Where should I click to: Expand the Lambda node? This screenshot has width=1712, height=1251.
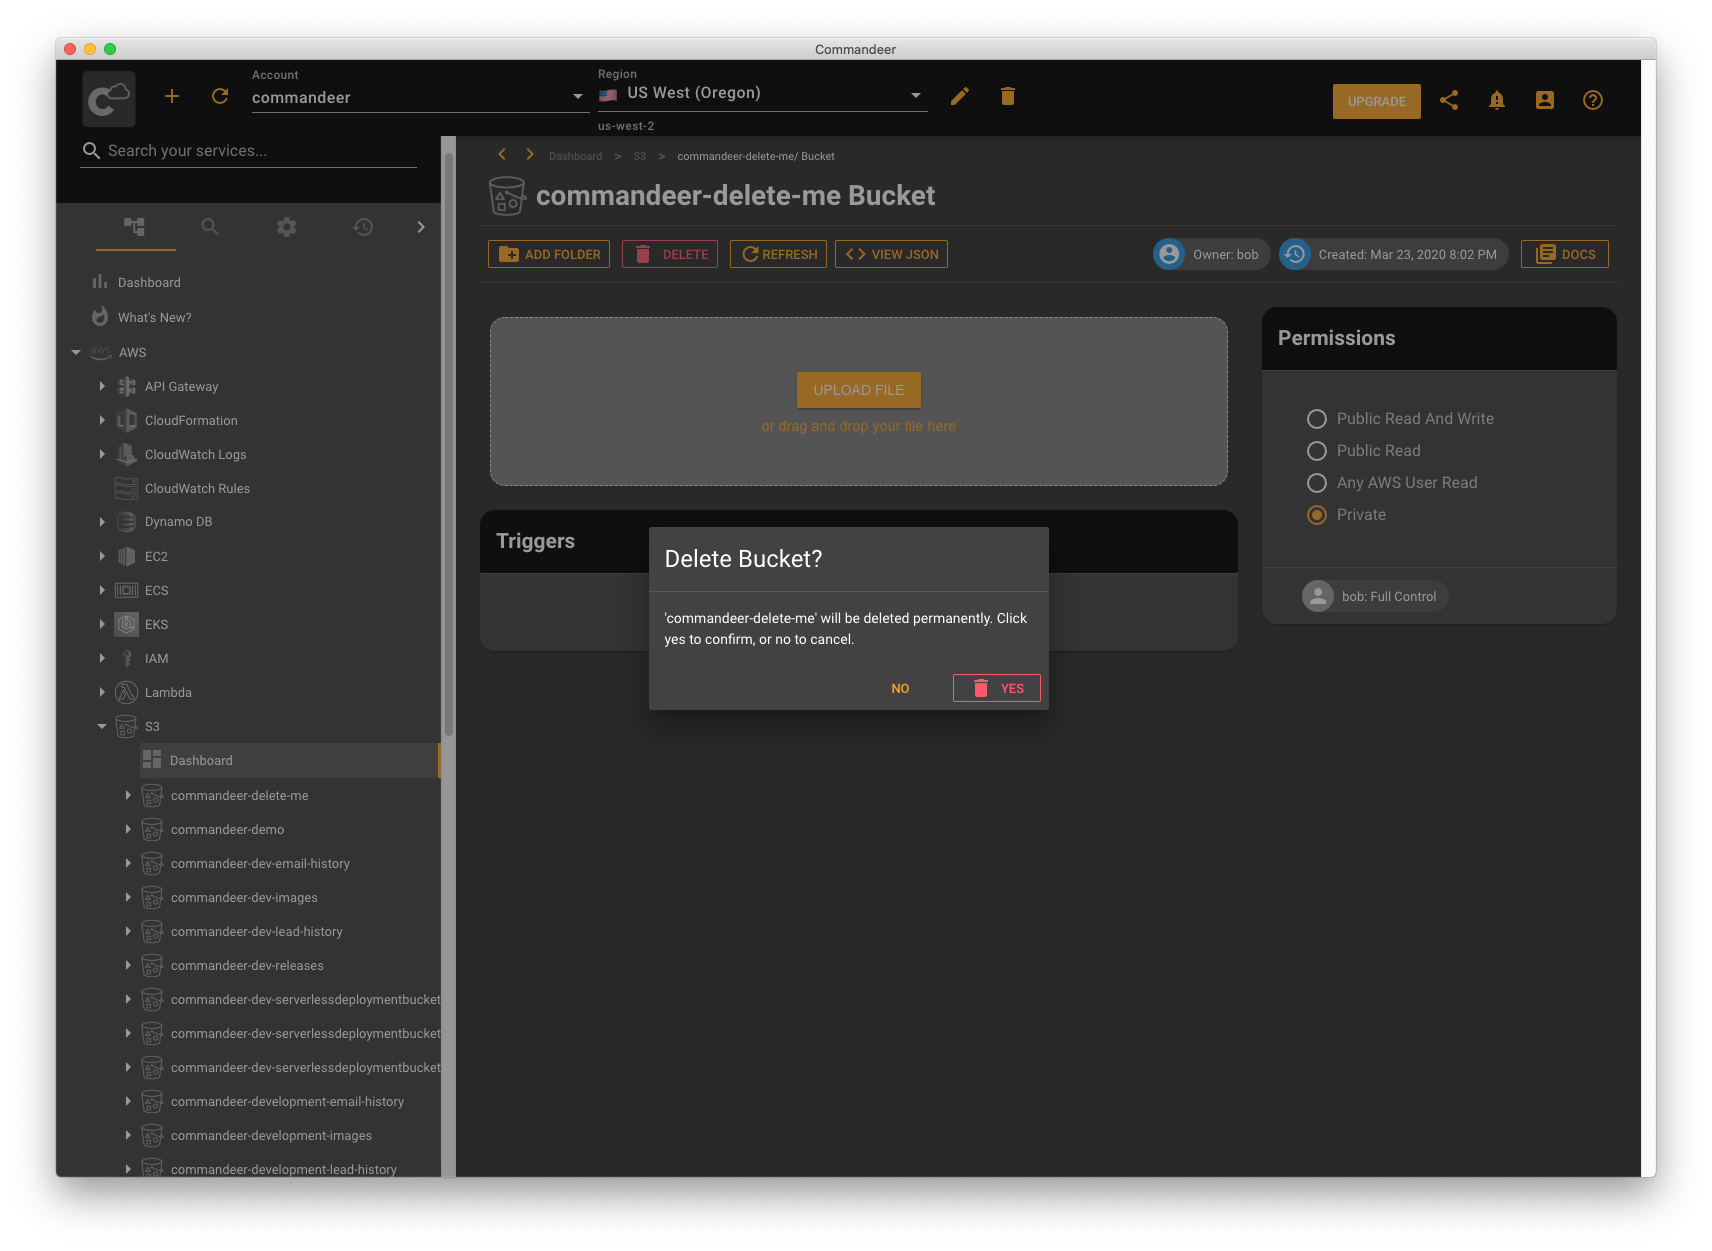(x=102, y=692)
